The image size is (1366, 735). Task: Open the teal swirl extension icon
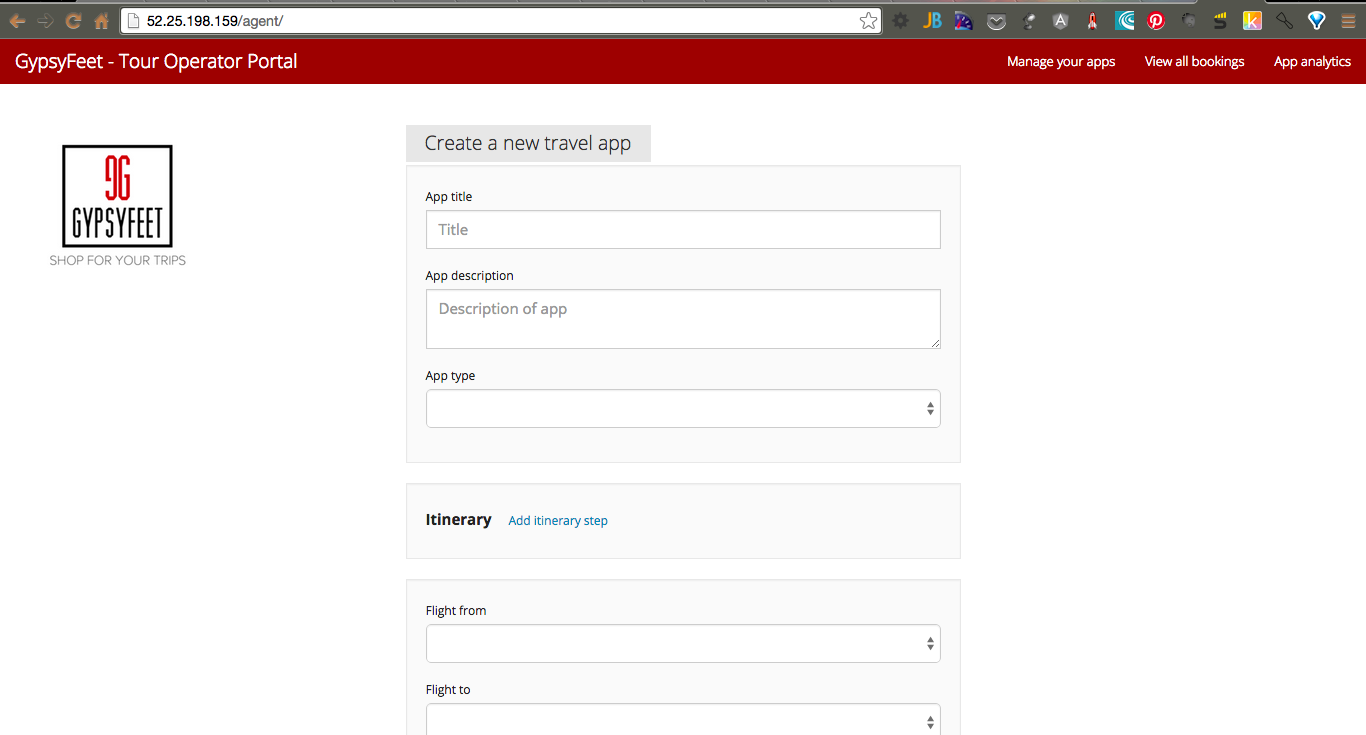(x=1124, y=20)
